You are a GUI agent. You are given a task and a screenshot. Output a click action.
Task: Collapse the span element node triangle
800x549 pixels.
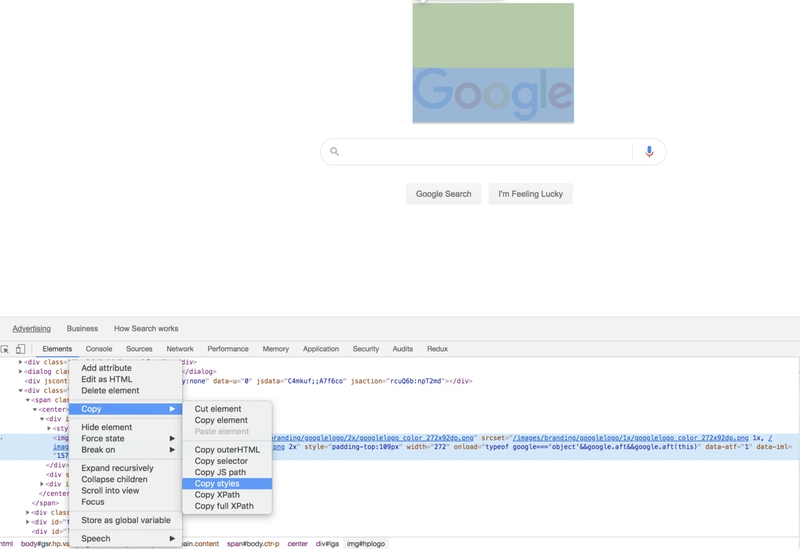pyautogui.click(x=28, y=400)
